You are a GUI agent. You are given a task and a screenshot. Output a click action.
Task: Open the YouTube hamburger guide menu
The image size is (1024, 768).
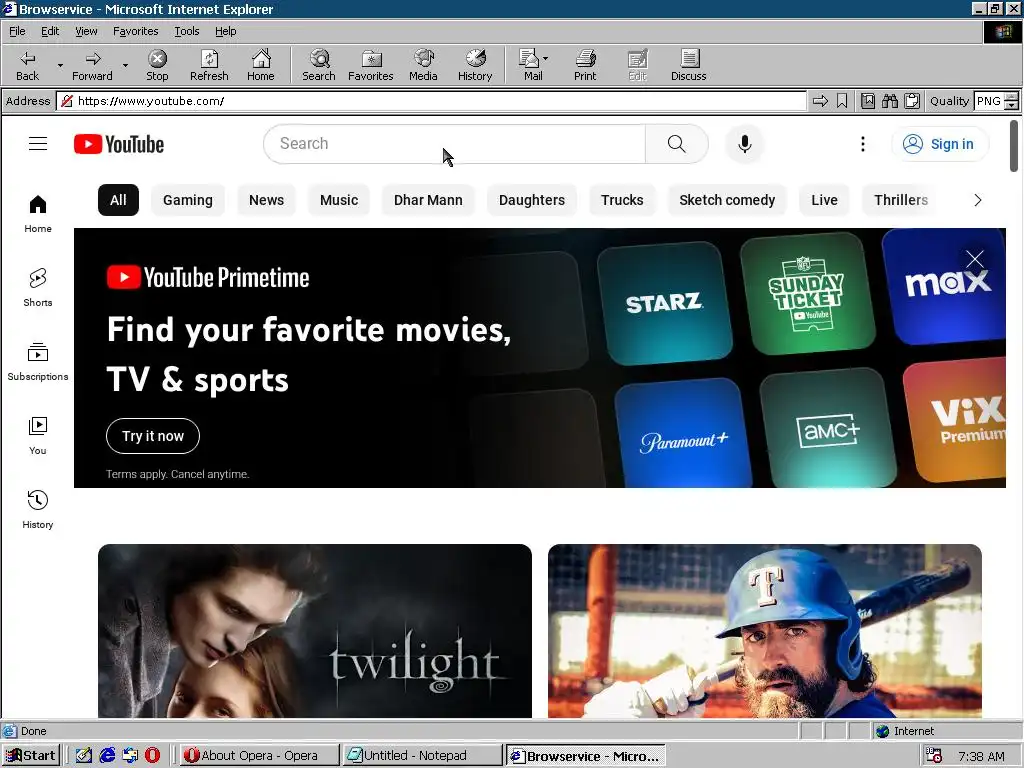(38, 144)
